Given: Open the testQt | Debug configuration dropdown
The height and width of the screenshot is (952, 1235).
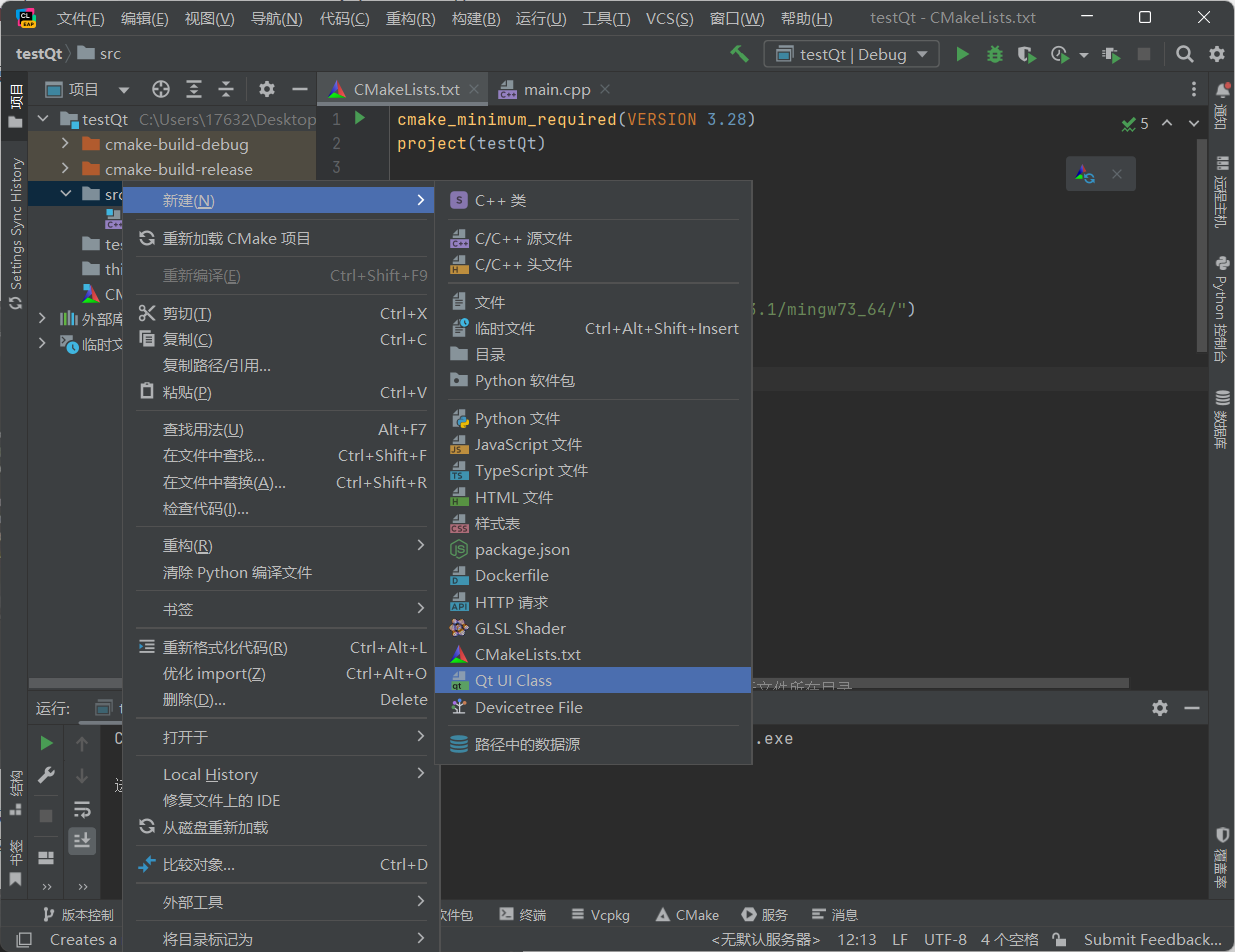Looking at the screenshot, I should [x=852, y=54].
